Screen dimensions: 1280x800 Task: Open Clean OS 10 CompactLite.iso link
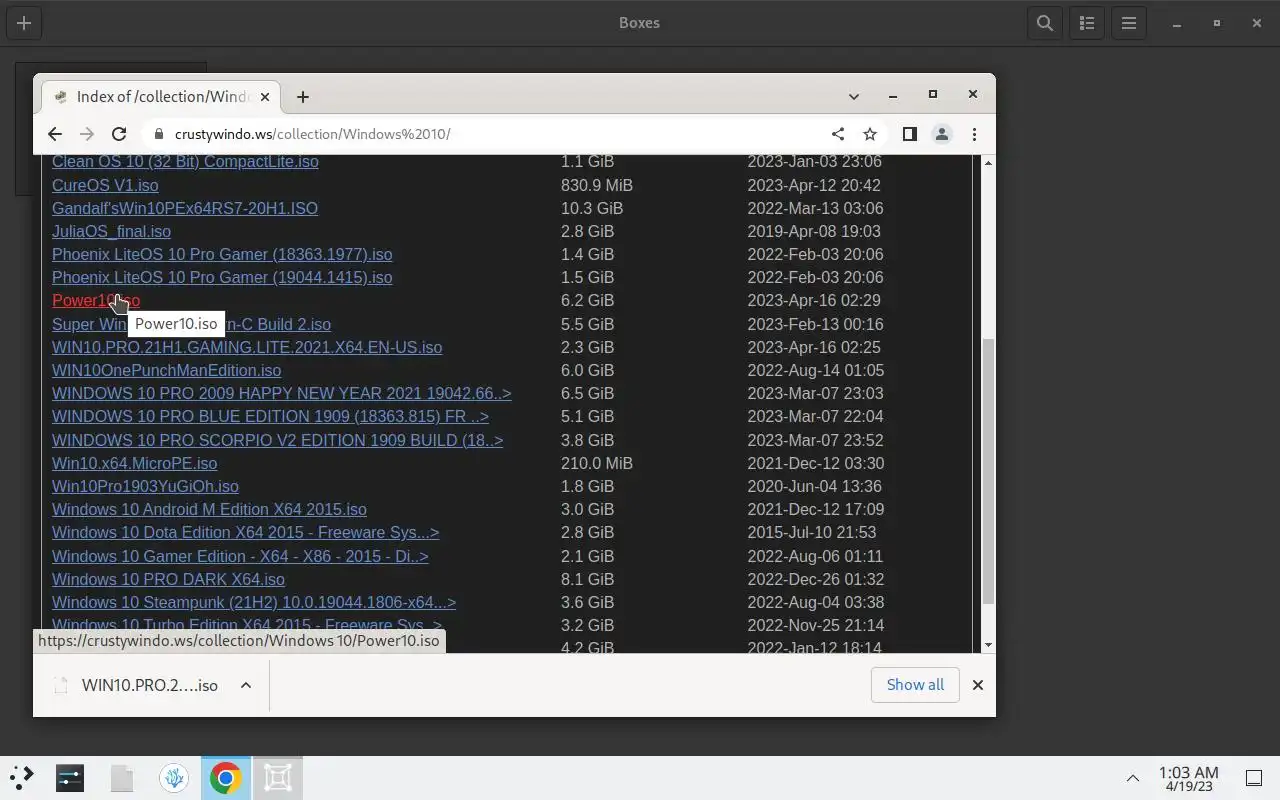pyautogui.click(x=185, y=162)
